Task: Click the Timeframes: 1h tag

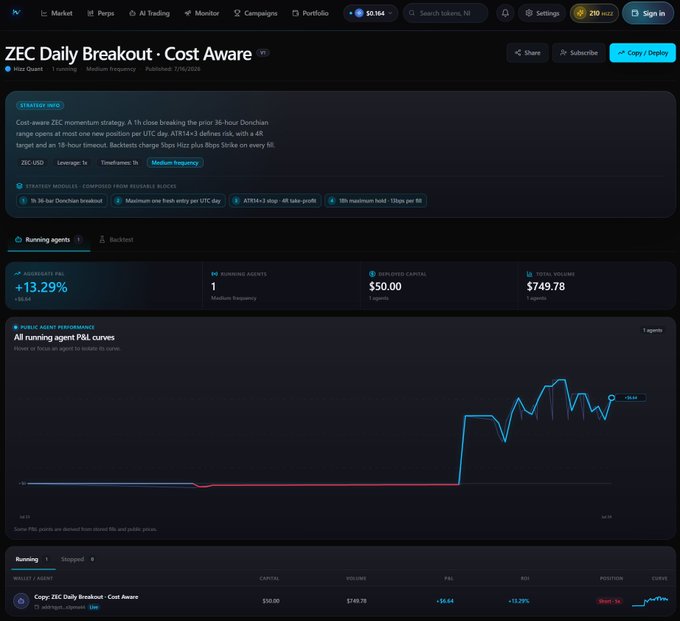Action: pyautogui.click(x=119, y=163)
